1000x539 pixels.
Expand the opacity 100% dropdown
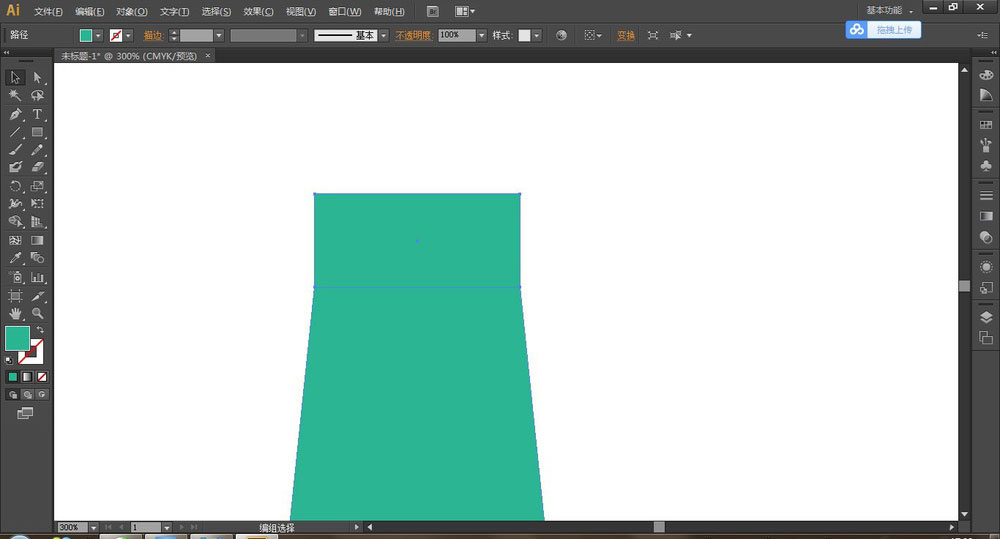481,35
